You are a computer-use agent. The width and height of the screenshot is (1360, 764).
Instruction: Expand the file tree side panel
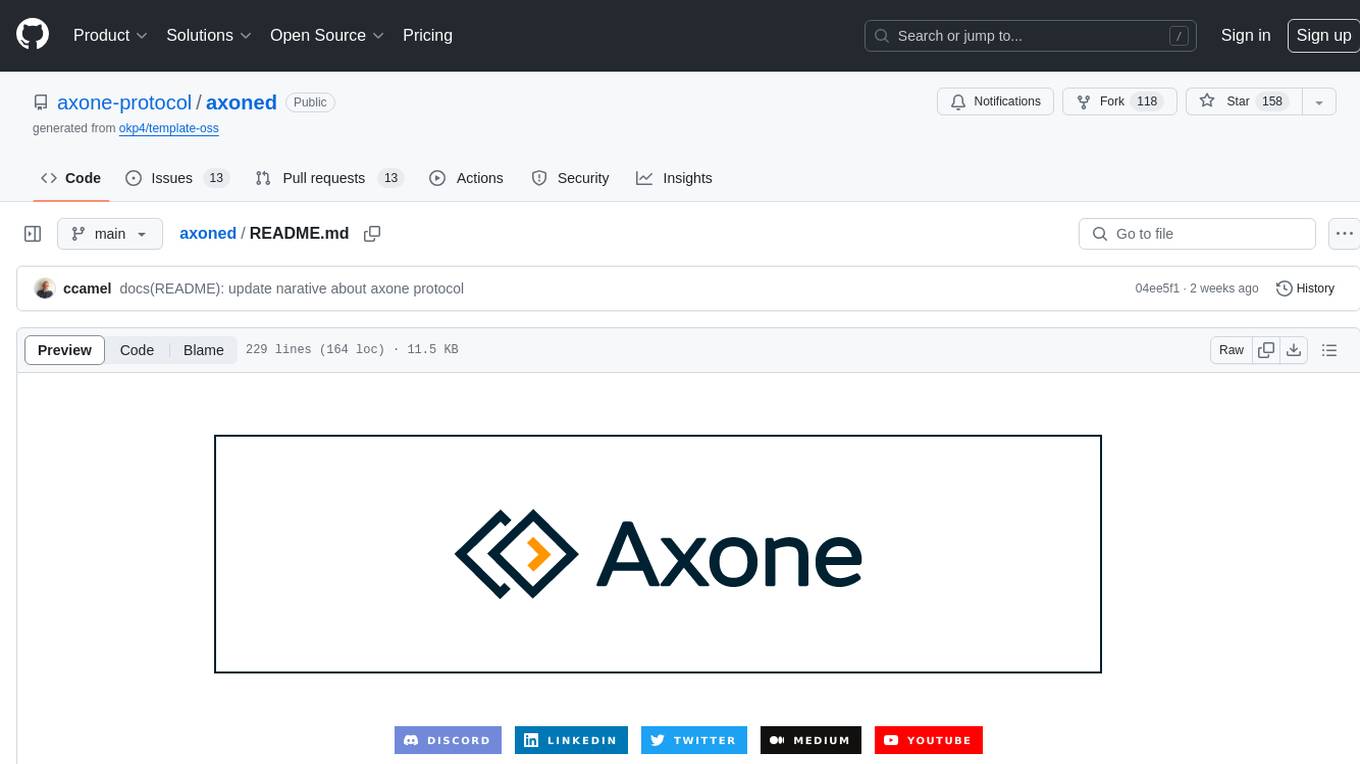(33, 234)
